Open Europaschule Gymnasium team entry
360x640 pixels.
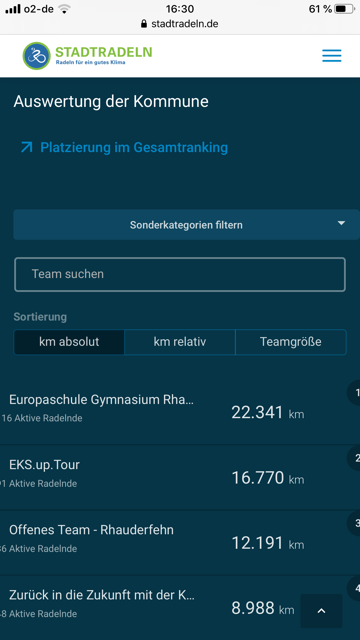coord(180,411)
